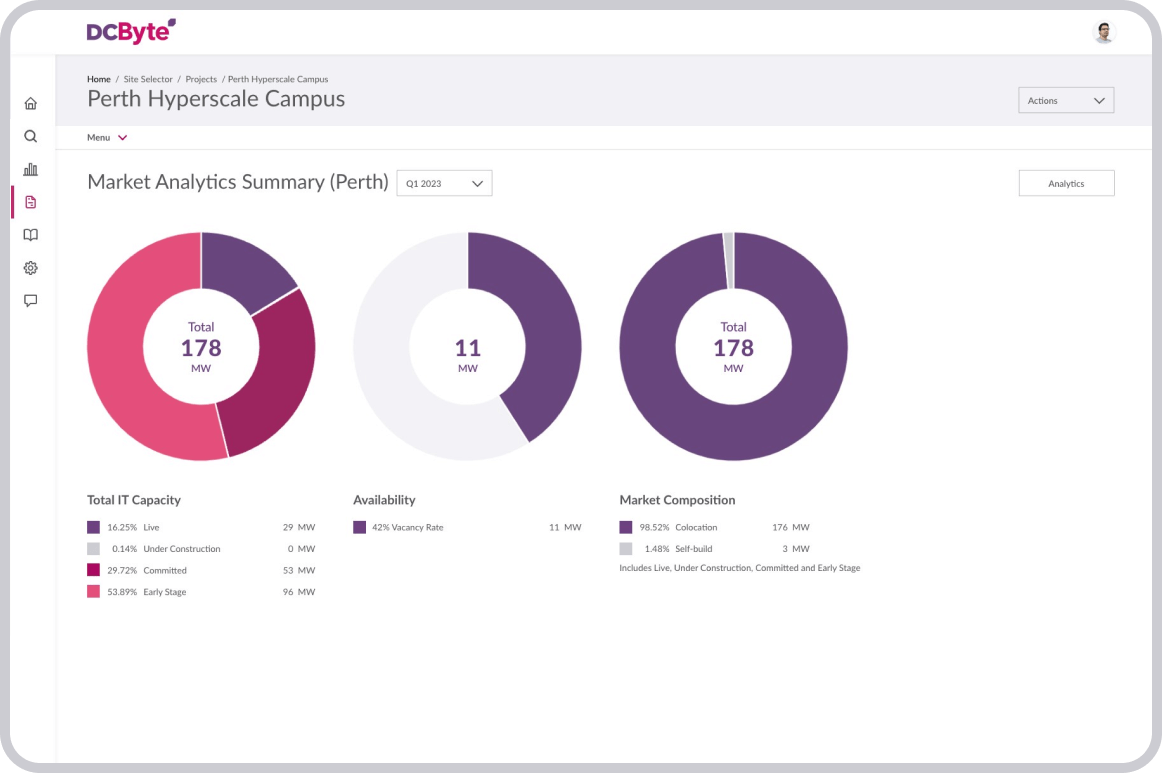Click the Early Stage legend color swatch
Image resolution: width=1162 pixels, height=773 pixels.
93,592
